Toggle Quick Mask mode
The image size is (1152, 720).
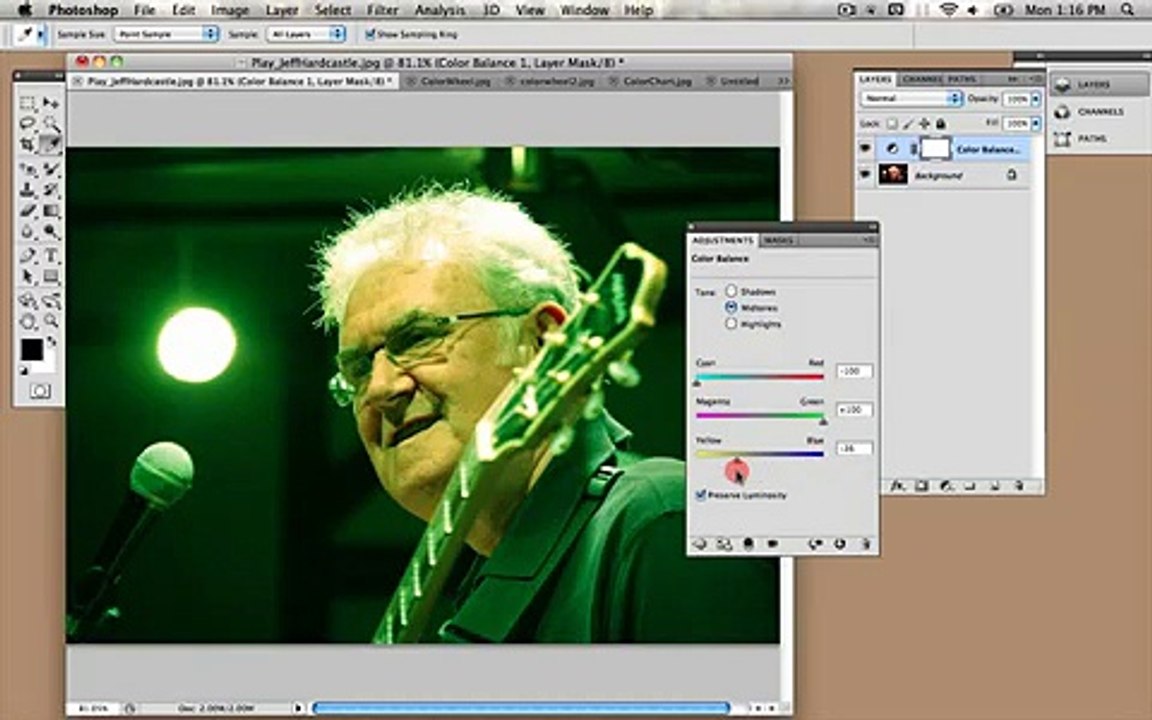(40, 391)
